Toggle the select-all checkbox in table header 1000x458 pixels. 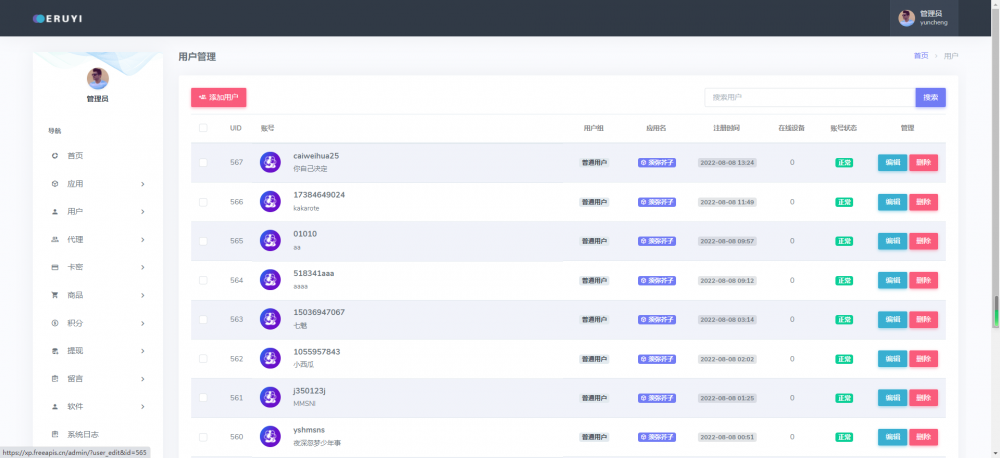[203, 128]
